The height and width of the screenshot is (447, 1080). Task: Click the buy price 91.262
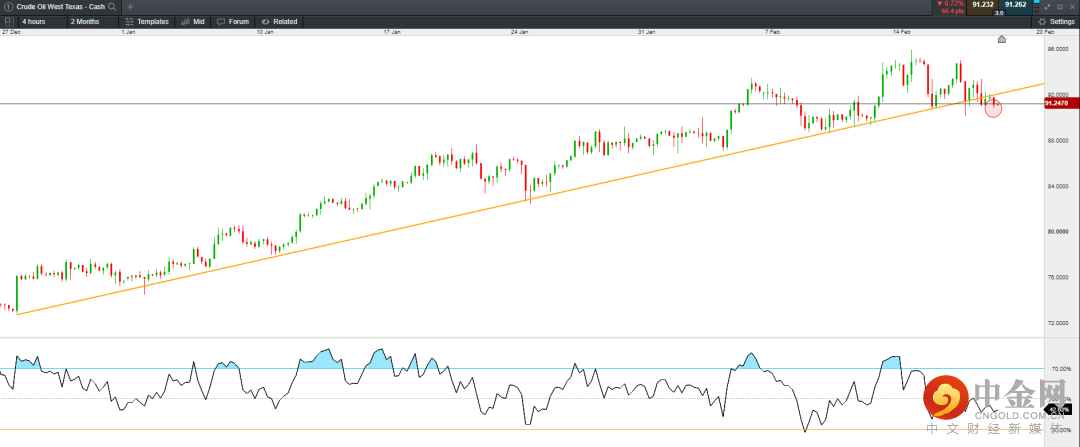tap(1016, 5)
